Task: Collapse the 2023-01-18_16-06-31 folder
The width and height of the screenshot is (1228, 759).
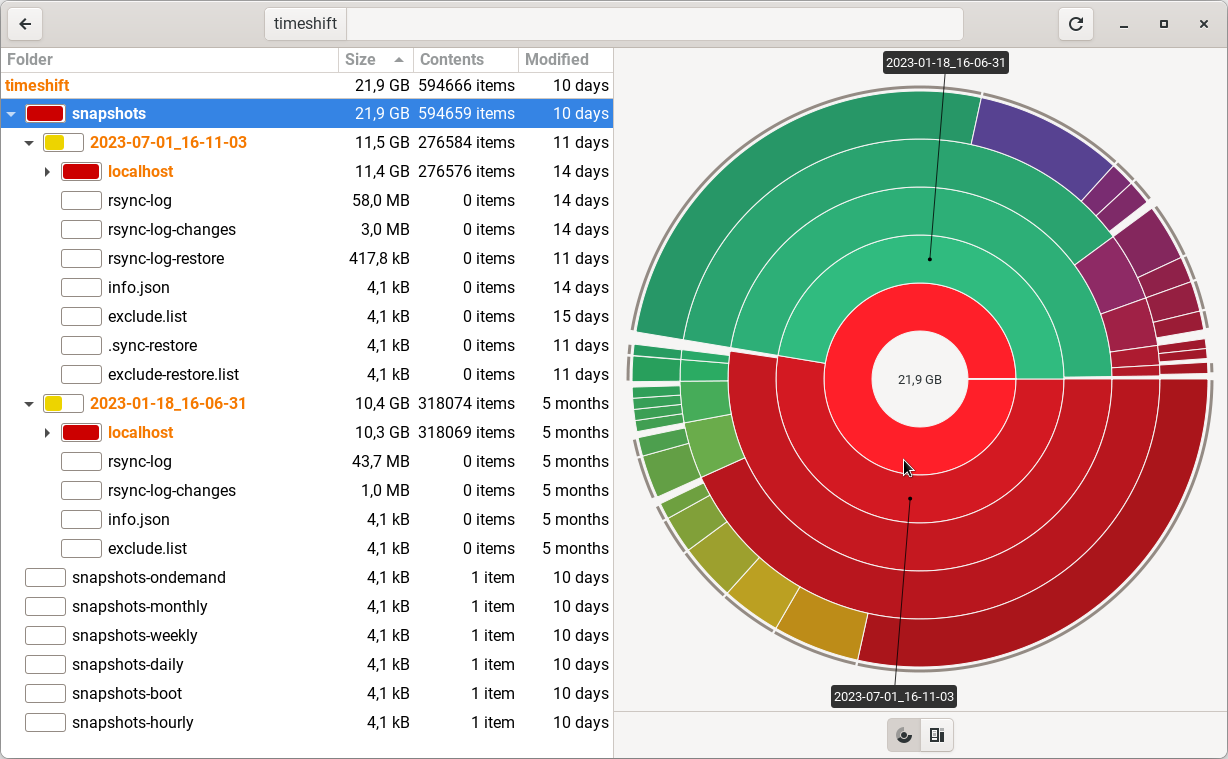Action: pyautogui.click(x=29, y=404)
